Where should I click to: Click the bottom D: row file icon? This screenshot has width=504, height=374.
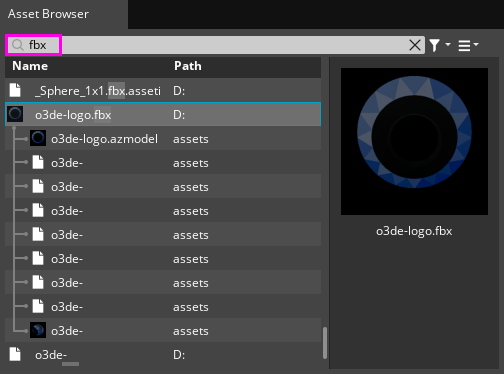[x=15, y=354]
